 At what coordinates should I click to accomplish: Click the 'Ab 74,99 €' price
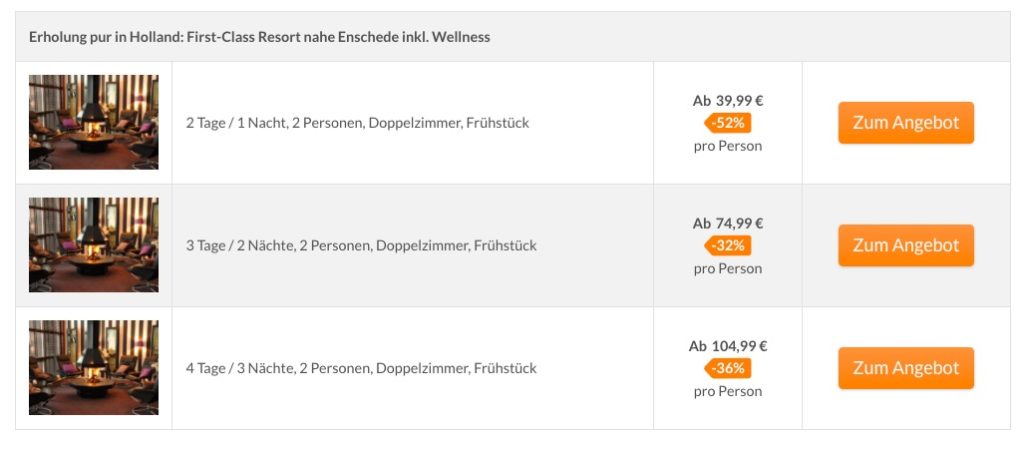pyautogui.click(x=728, y=223)
